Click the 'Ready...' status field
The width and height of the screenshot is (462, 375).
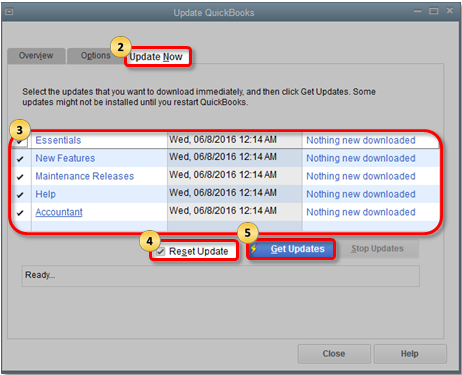pyautogui.click(x=221, y=276)
